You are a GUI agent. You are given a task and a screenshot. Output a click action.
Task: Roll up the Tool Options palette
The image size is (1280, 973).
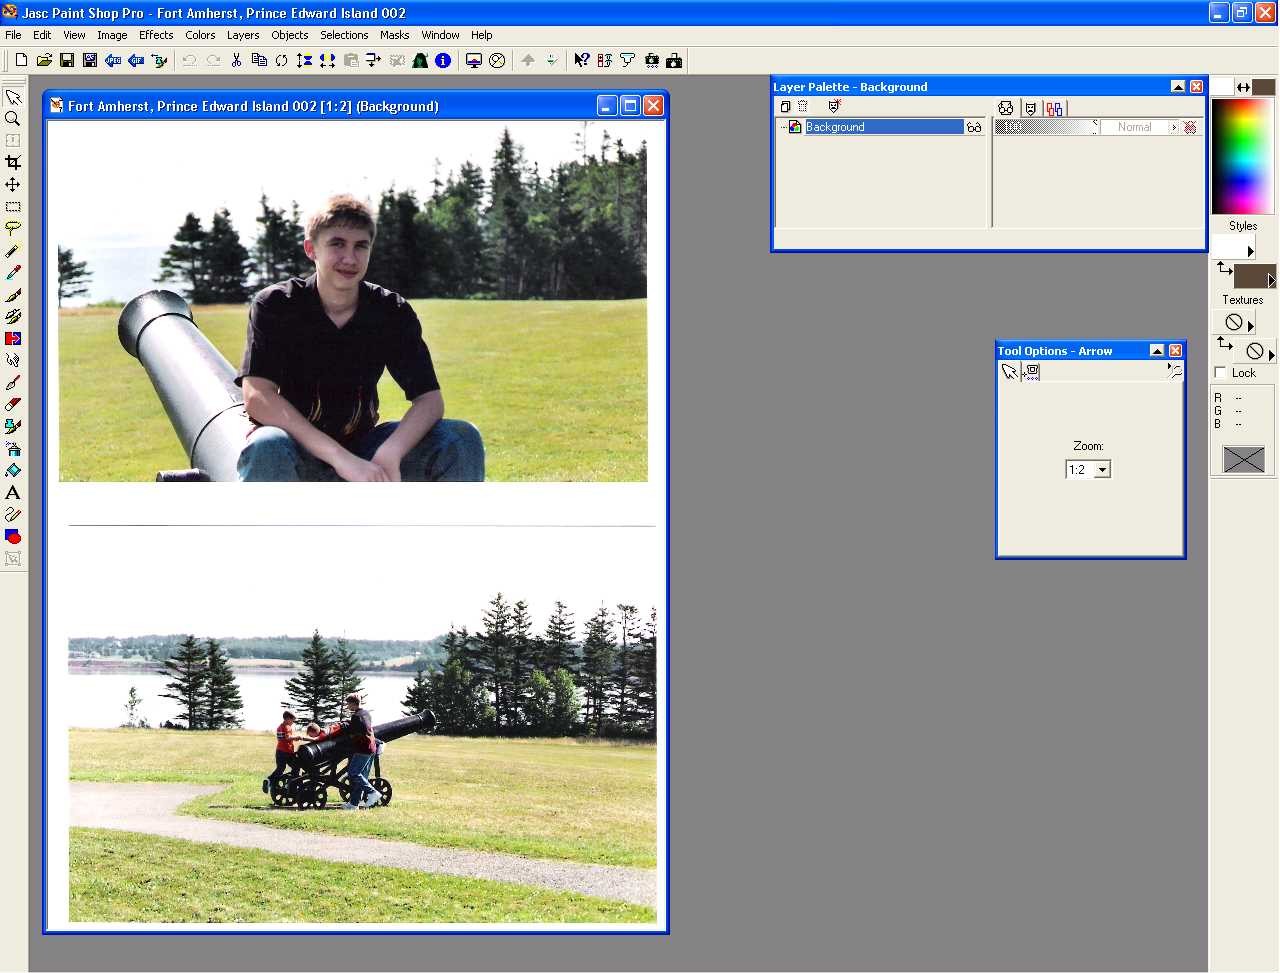(1157, 351)
